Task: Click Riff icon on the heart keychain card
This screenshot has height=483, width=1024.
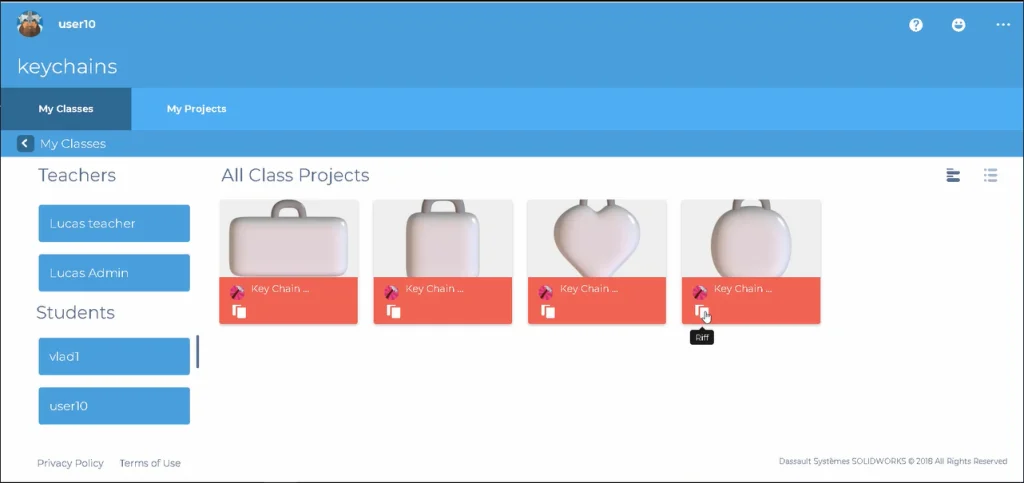Action: [547, 311]
